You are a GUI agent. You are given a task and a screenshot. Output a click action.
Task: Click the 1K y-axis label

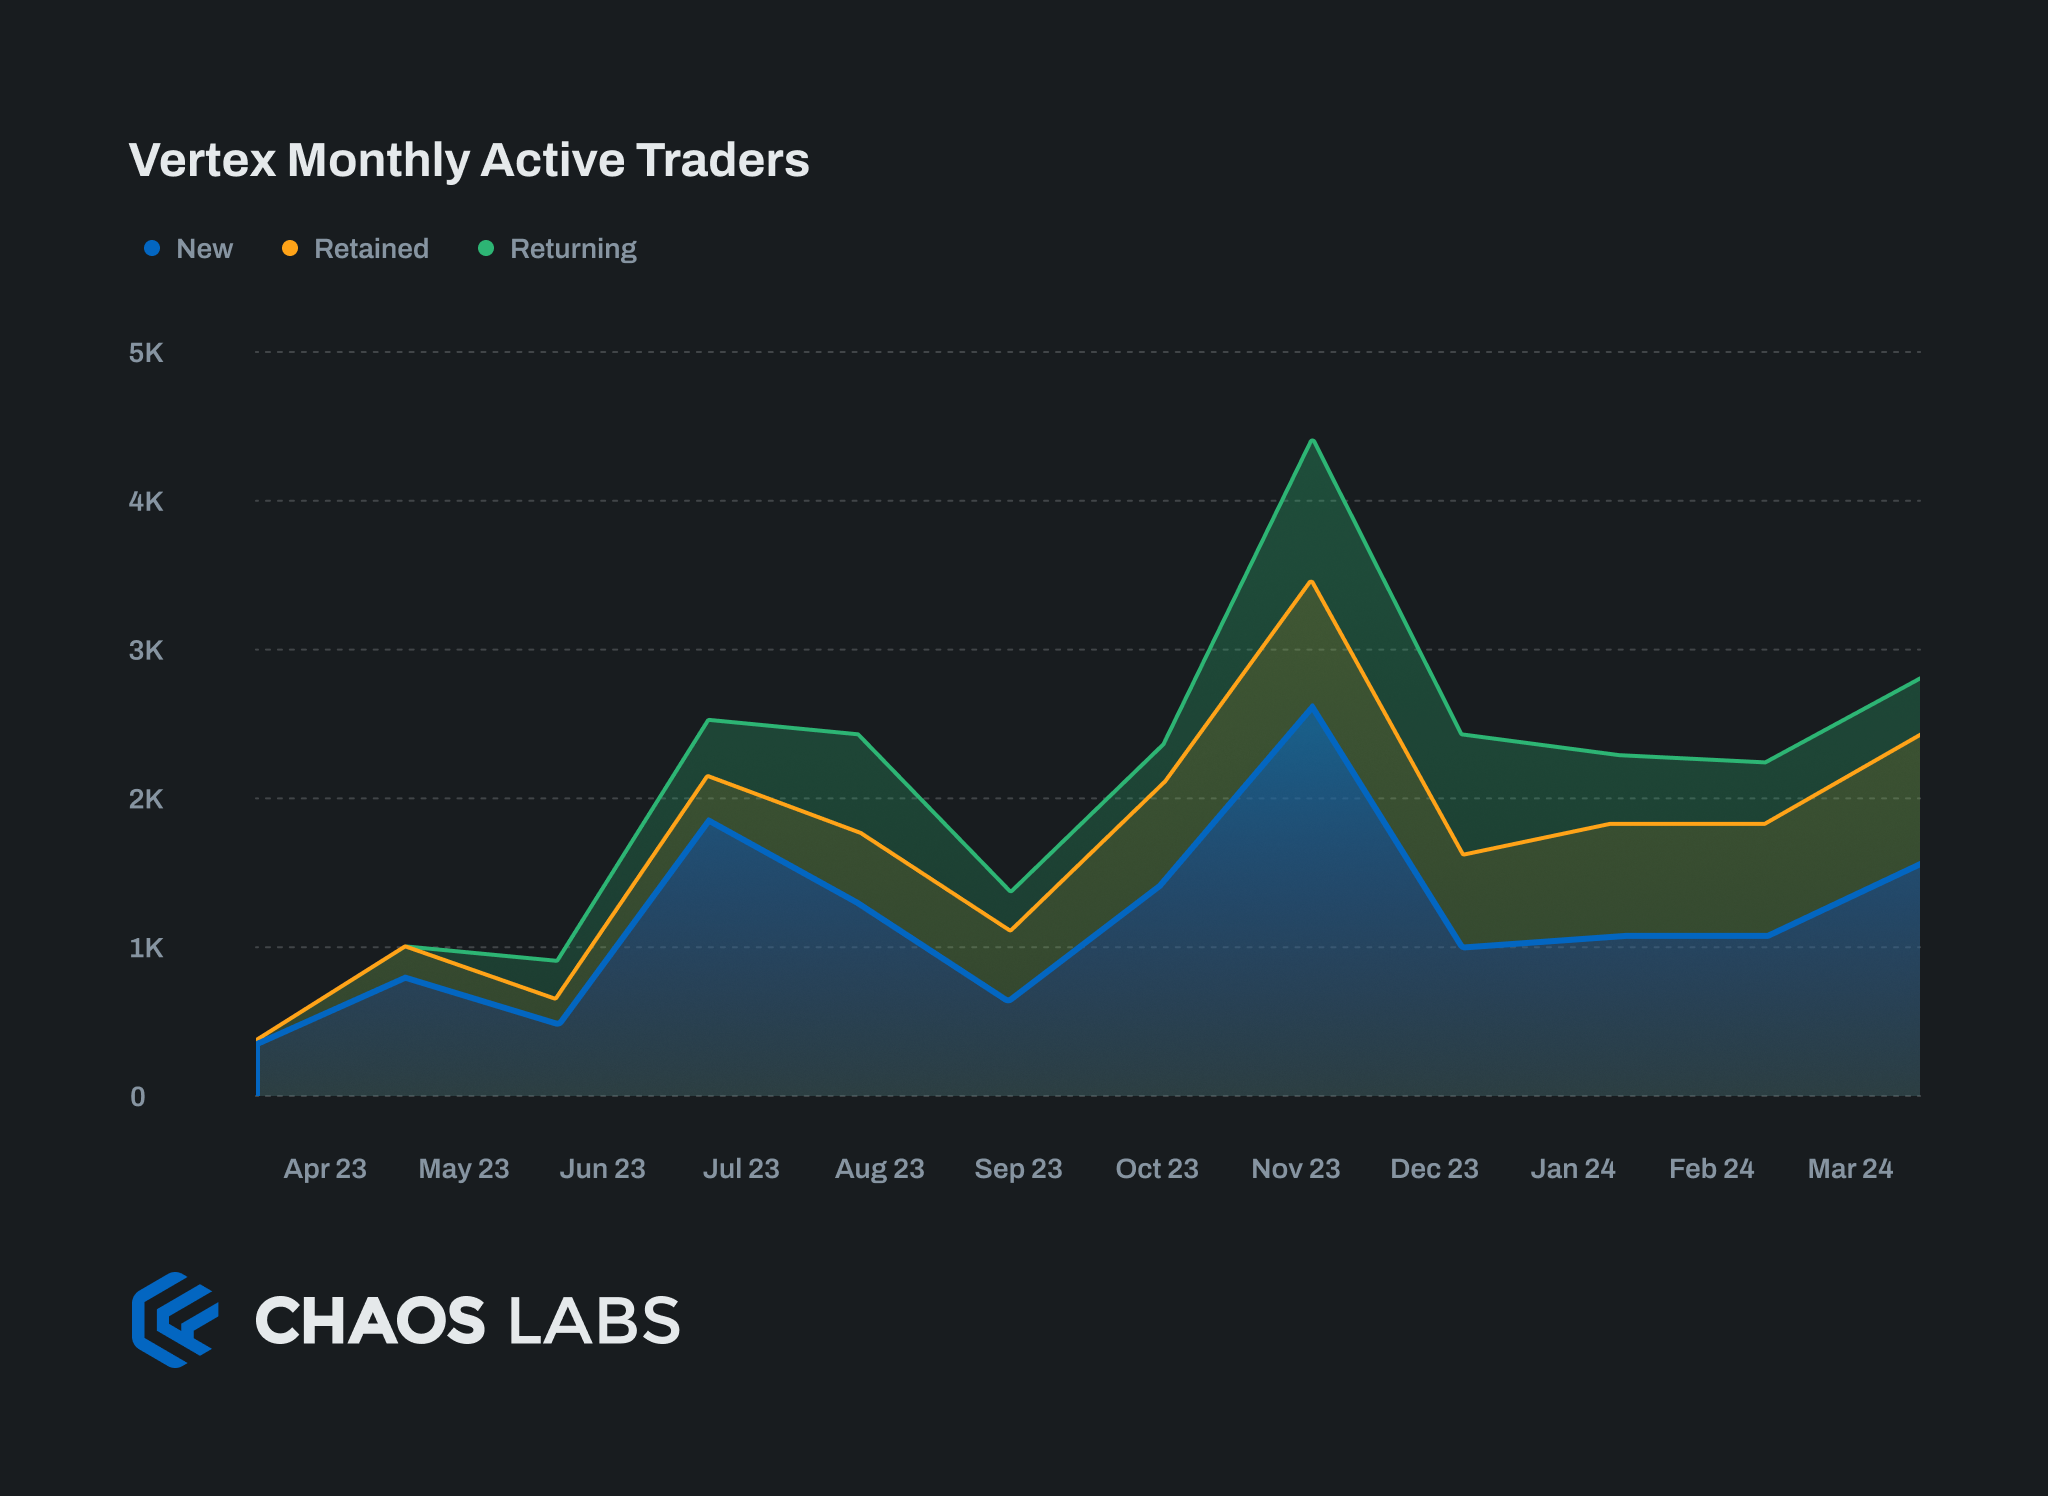click(146, 948)
